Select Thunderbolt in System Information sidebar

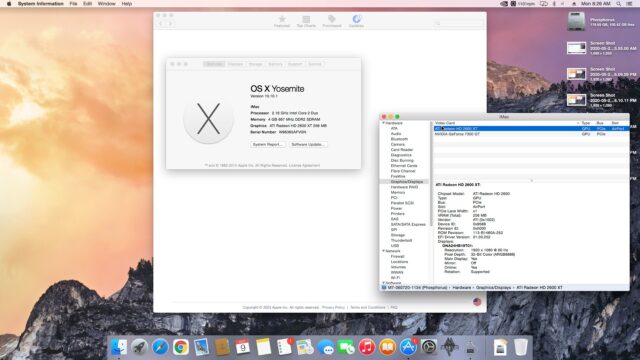[401, 240]
